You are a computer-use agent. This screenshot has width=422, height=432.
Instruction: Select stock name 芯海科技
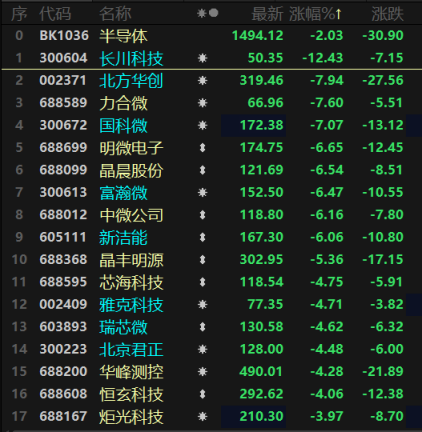click(131, 282)
